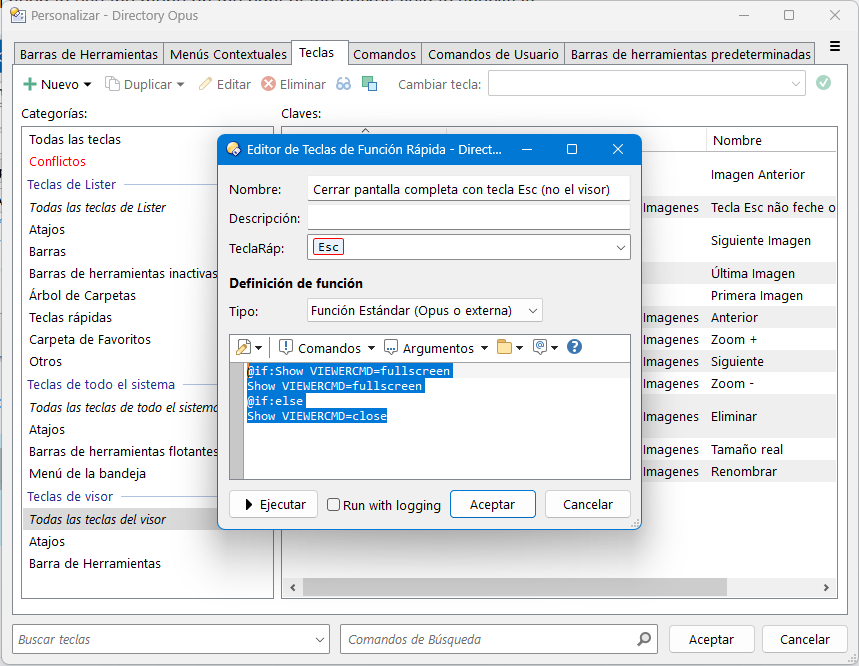Open the Tipo function type dropdown
Image resolution: width=859 pixels, height=666 pixels.
(425, 311)
